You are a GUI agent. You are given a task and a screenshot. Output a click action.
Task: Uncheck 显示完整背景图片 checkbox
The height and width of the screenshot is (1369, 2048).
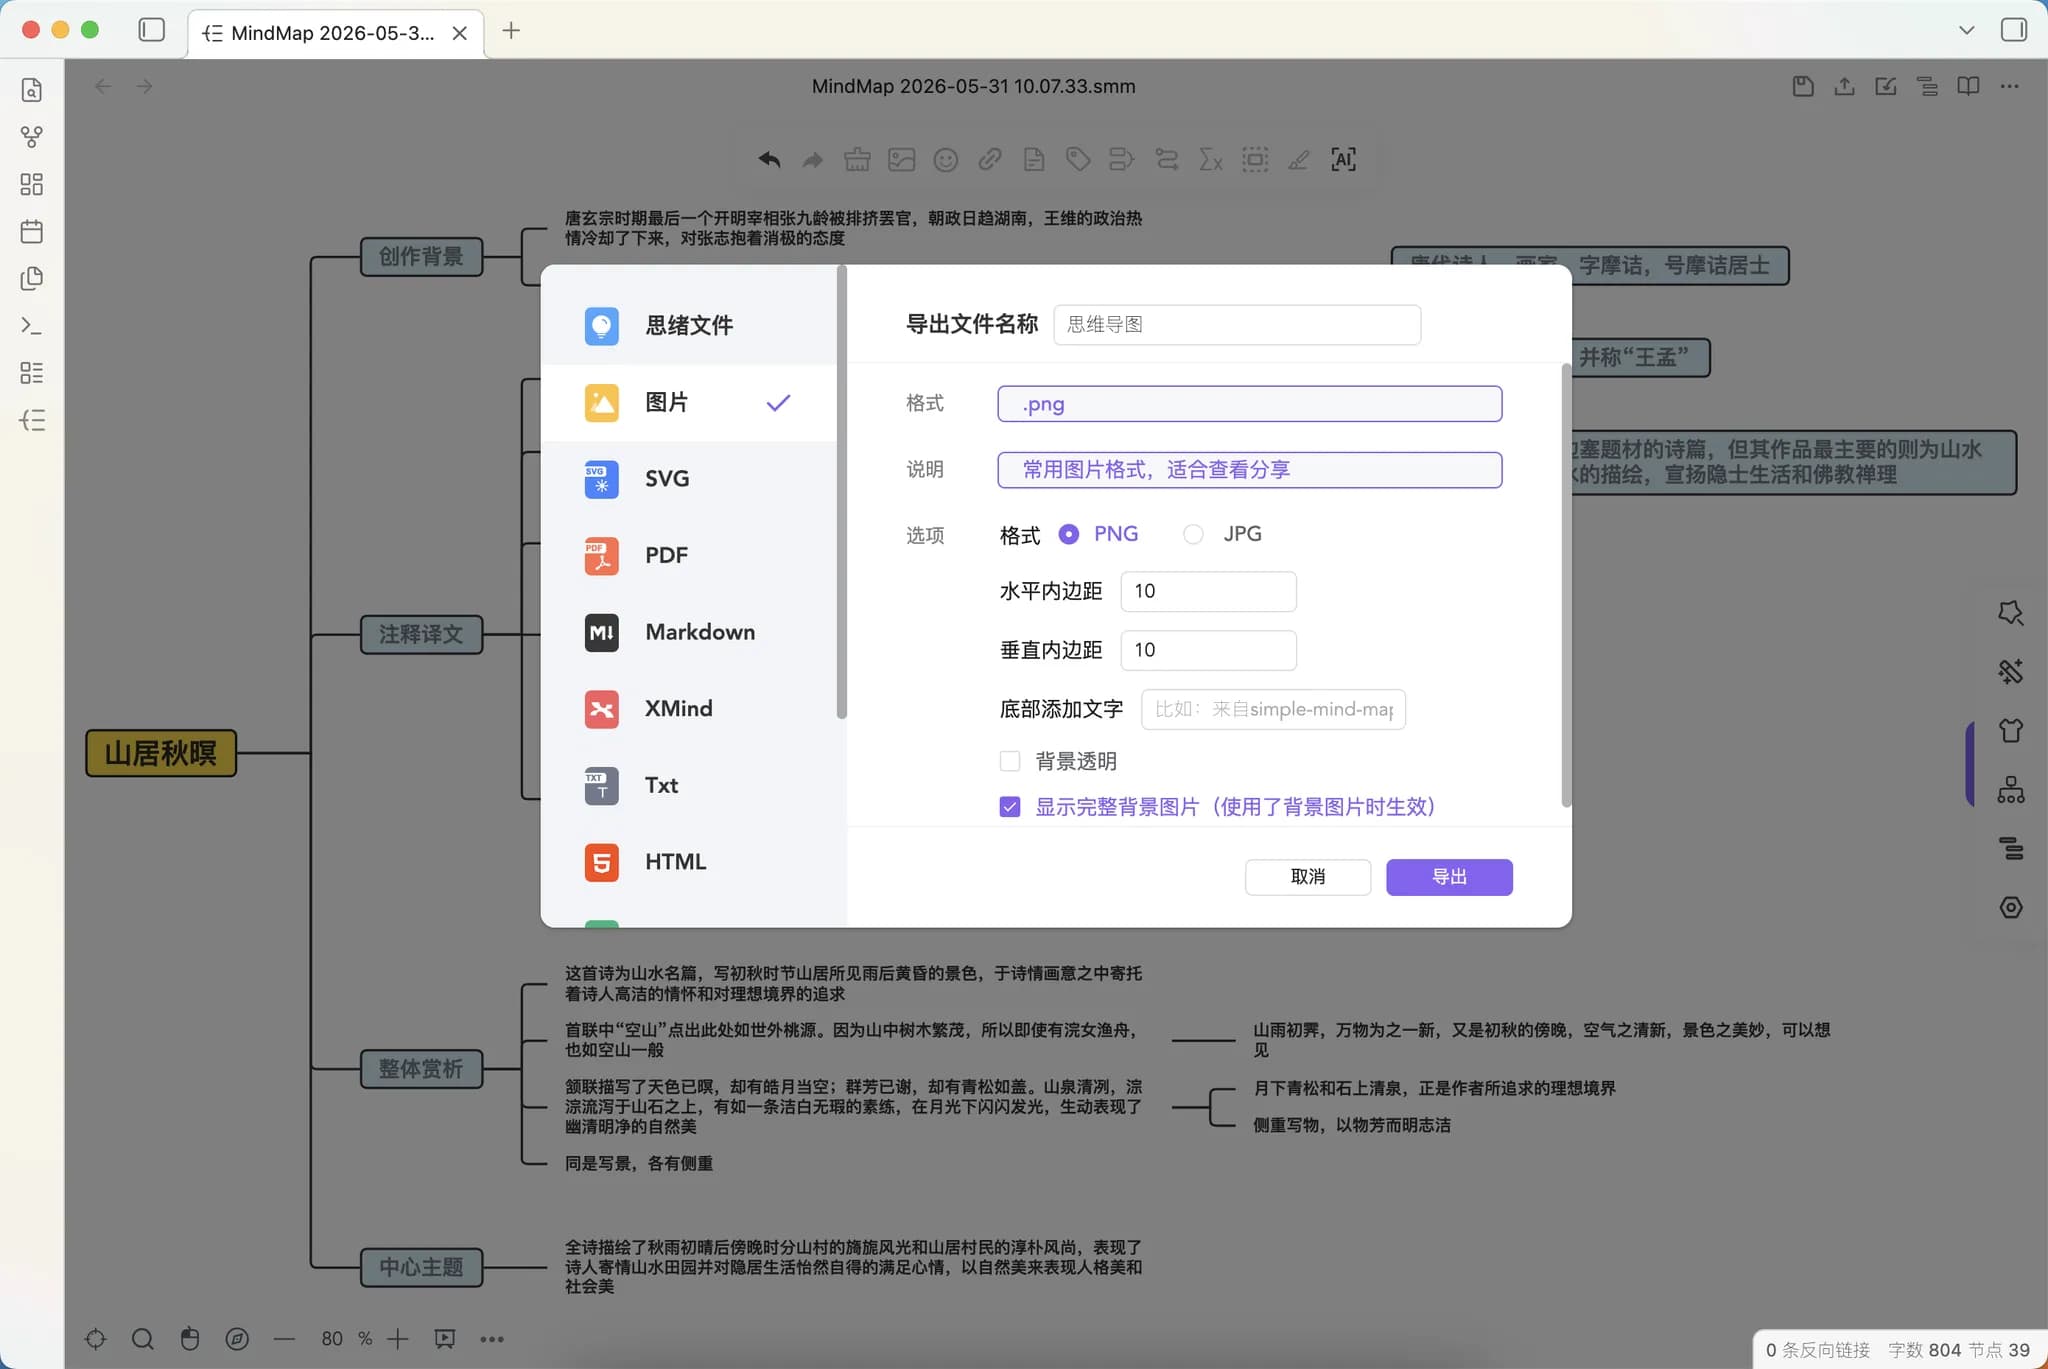[x=1010, y=807]
